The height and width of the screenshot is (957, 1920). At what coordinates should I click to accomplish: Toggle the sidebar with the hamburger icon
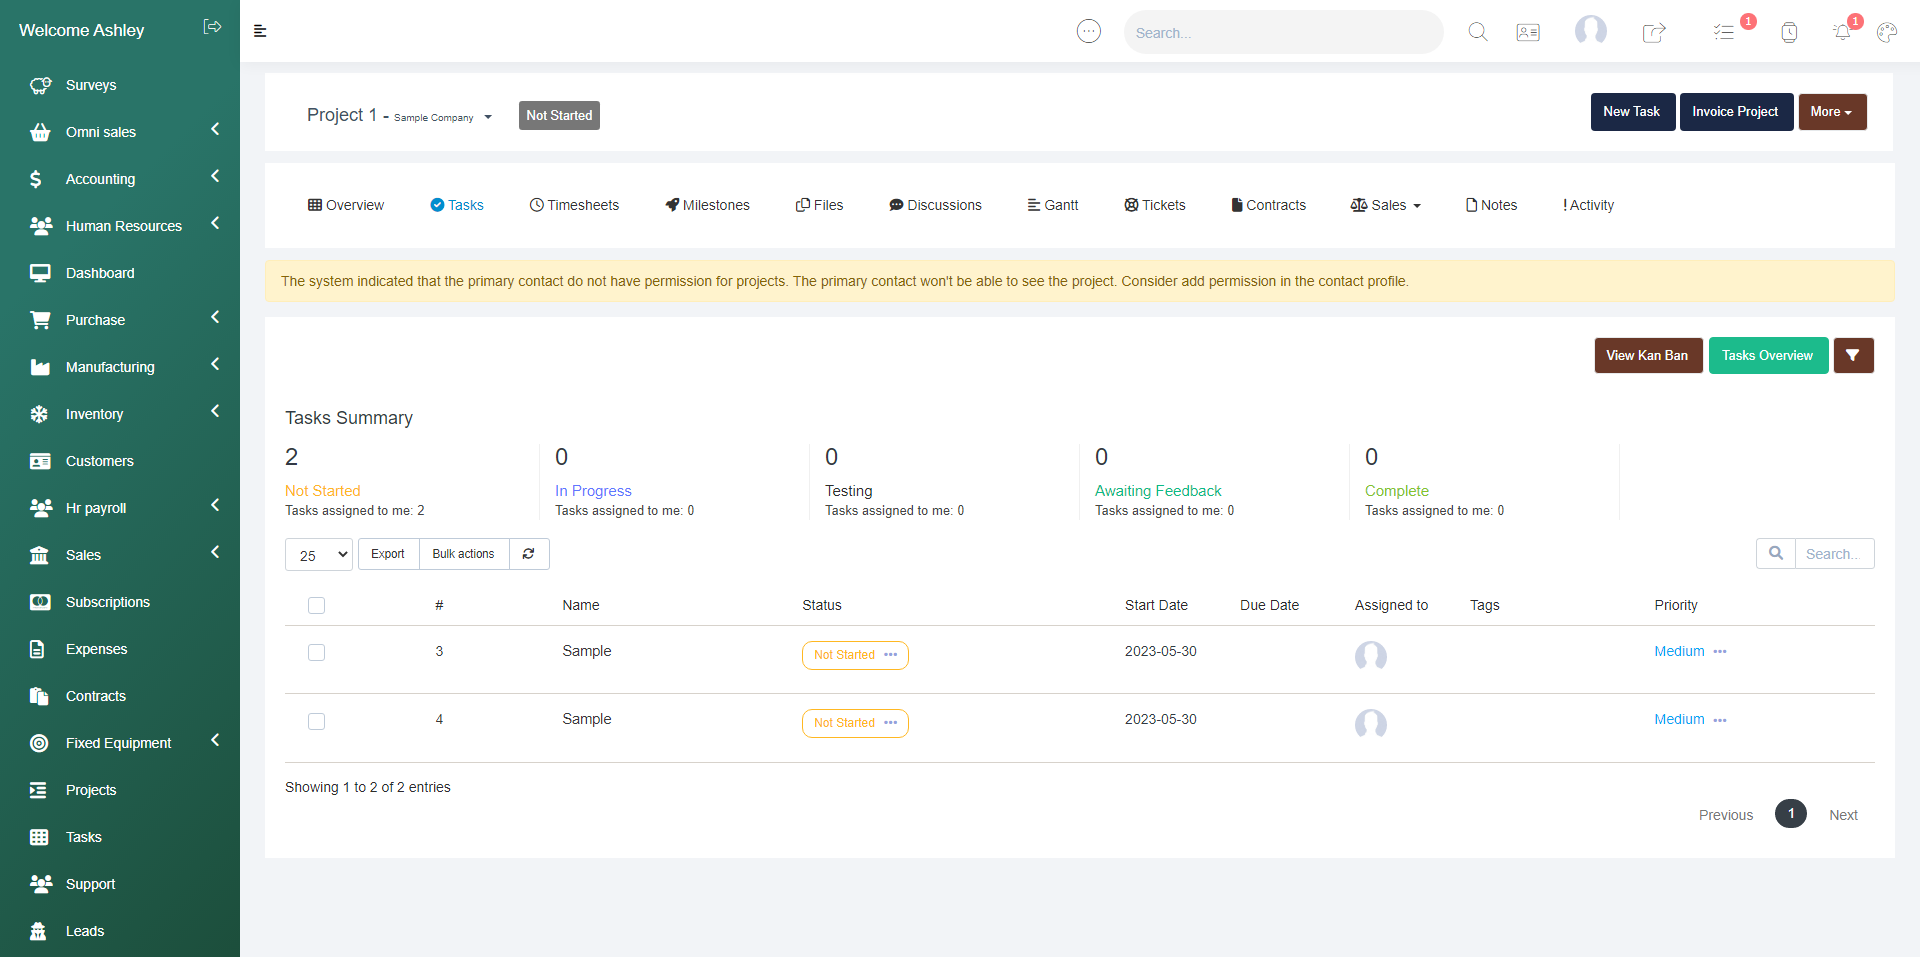coord(260,31)
